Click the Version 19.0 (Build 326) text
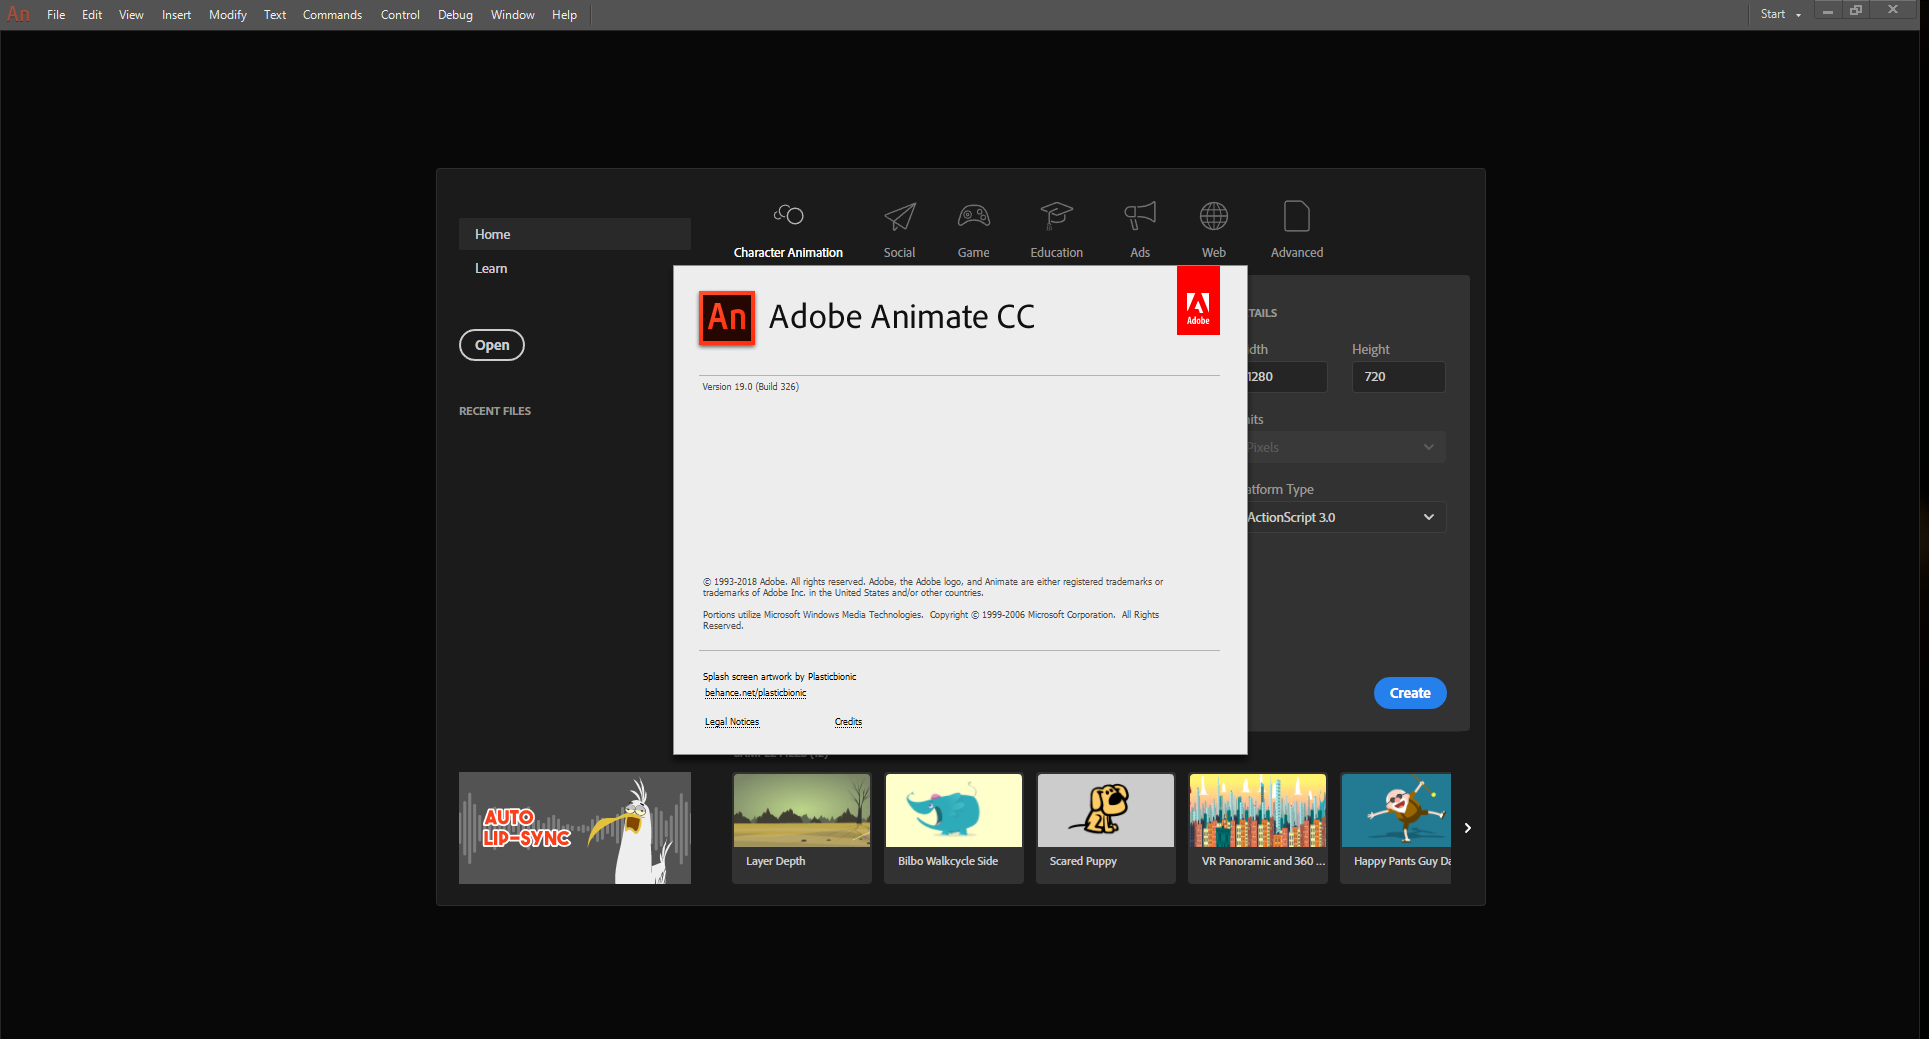Screen dimensions: 1929x1039 (750, 387)
